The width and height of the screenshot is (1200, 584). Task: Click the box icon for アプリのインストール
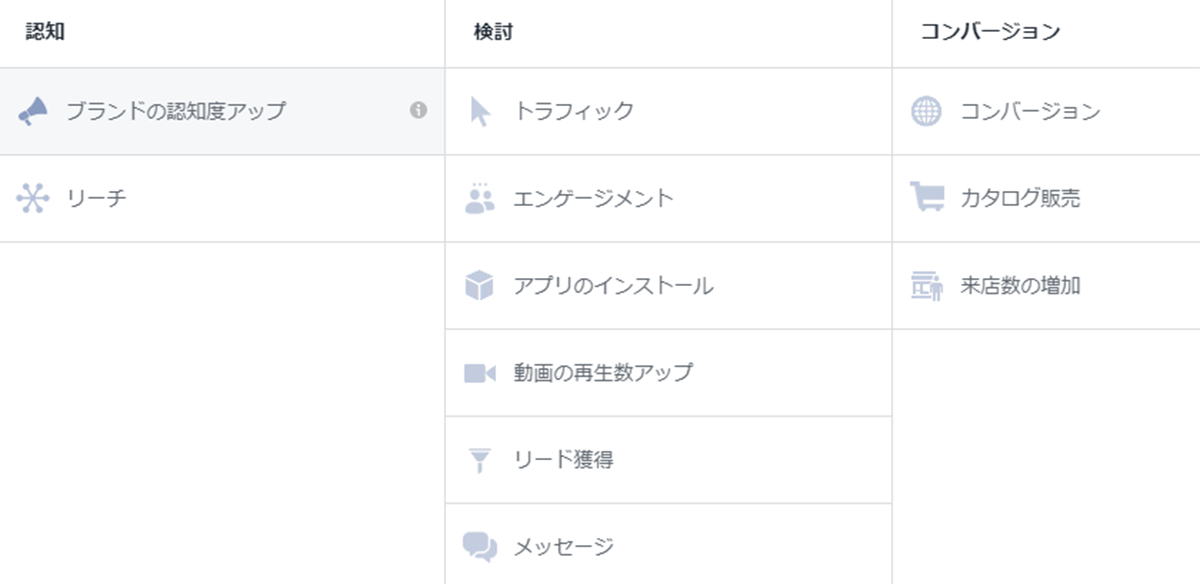480,286
